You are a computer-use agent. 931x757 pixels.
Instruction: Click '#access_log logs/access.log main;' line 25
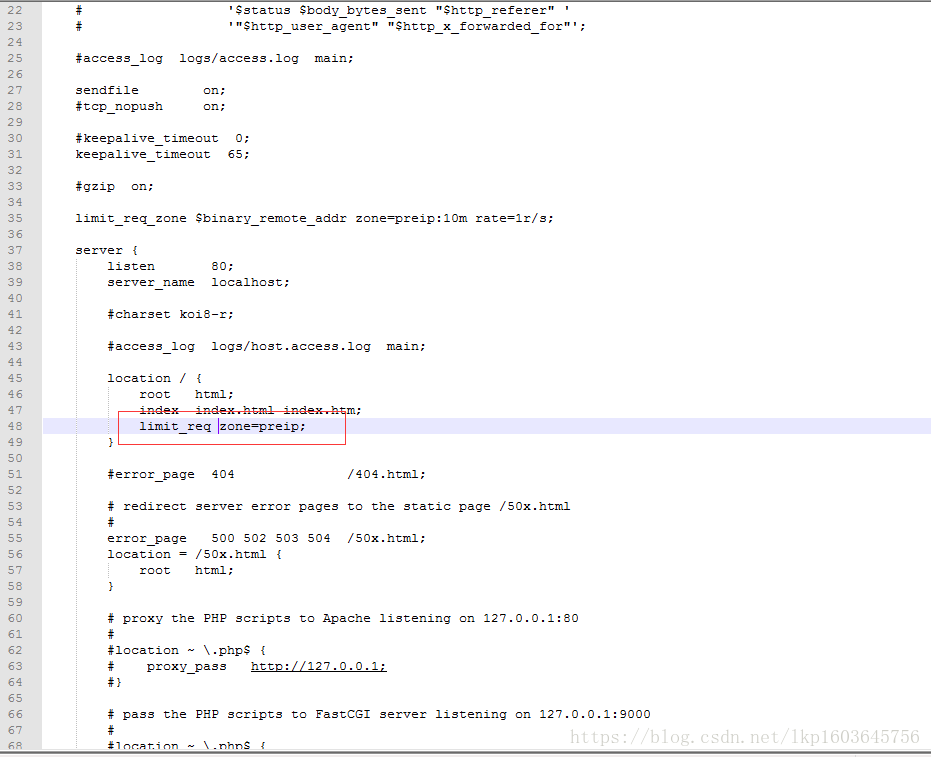pyautogui.click(x=214, y=58)
